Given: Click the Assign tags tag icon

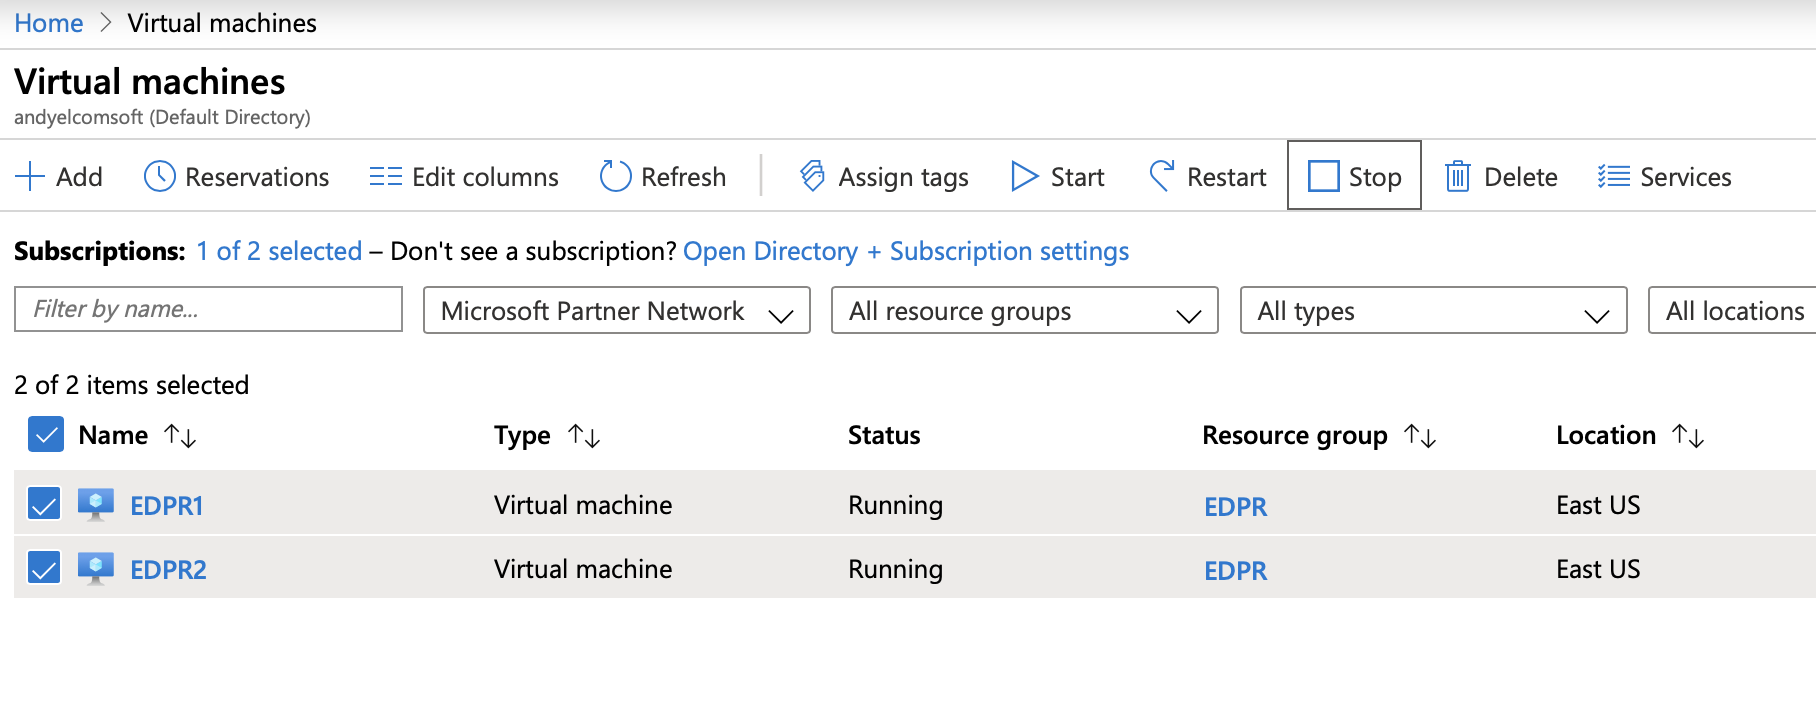Looking at the screenshot, I should (x=812, y=176).
